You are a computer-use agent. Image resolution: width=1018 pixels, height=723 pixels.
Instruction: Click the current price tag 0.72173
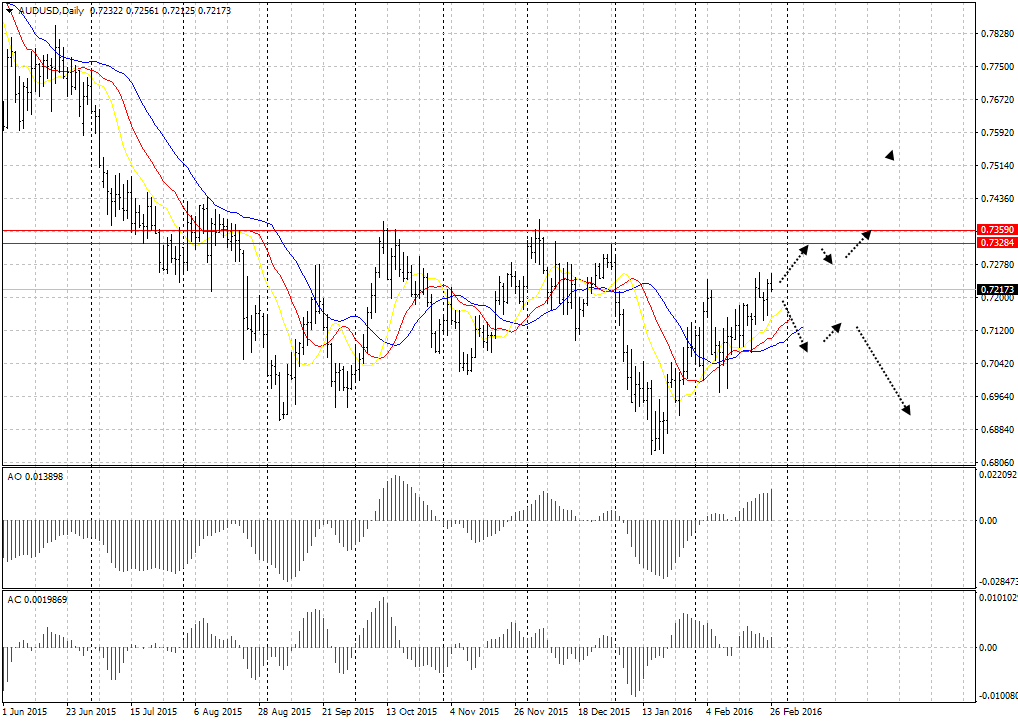[x=996, y=290]
